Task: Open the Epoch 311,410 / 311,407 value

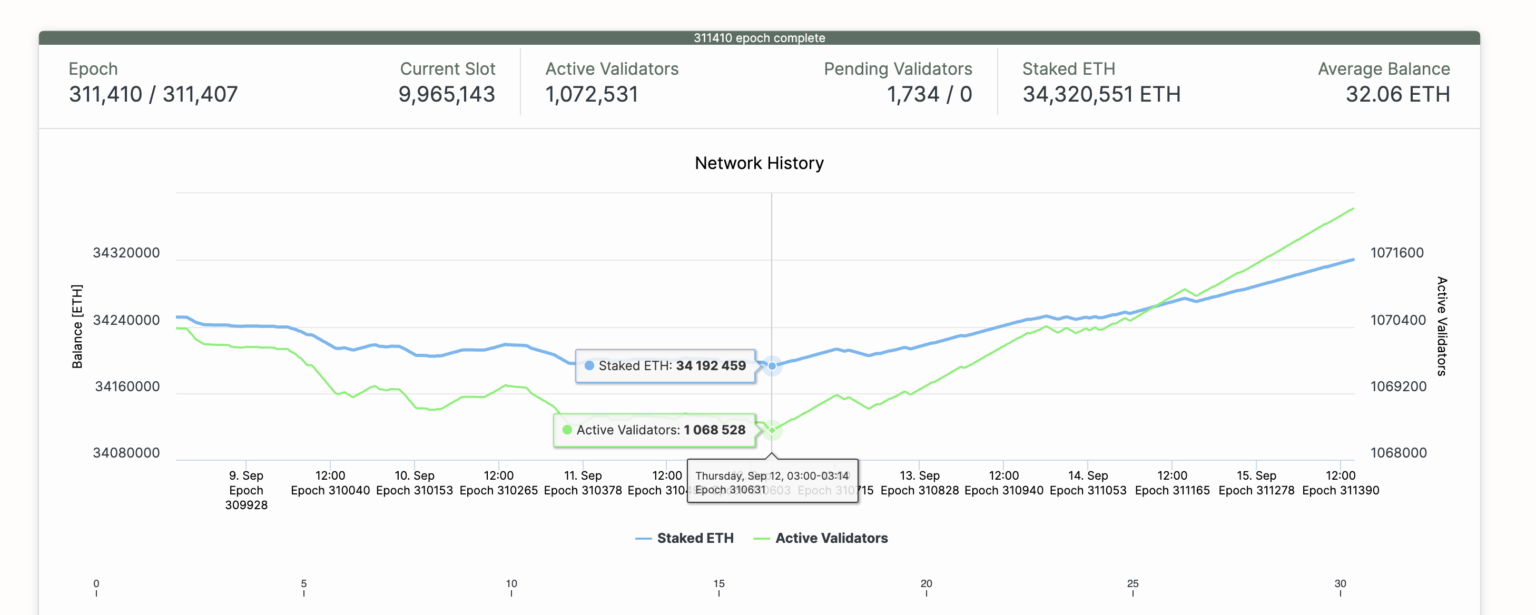Action: coord(153,95)
